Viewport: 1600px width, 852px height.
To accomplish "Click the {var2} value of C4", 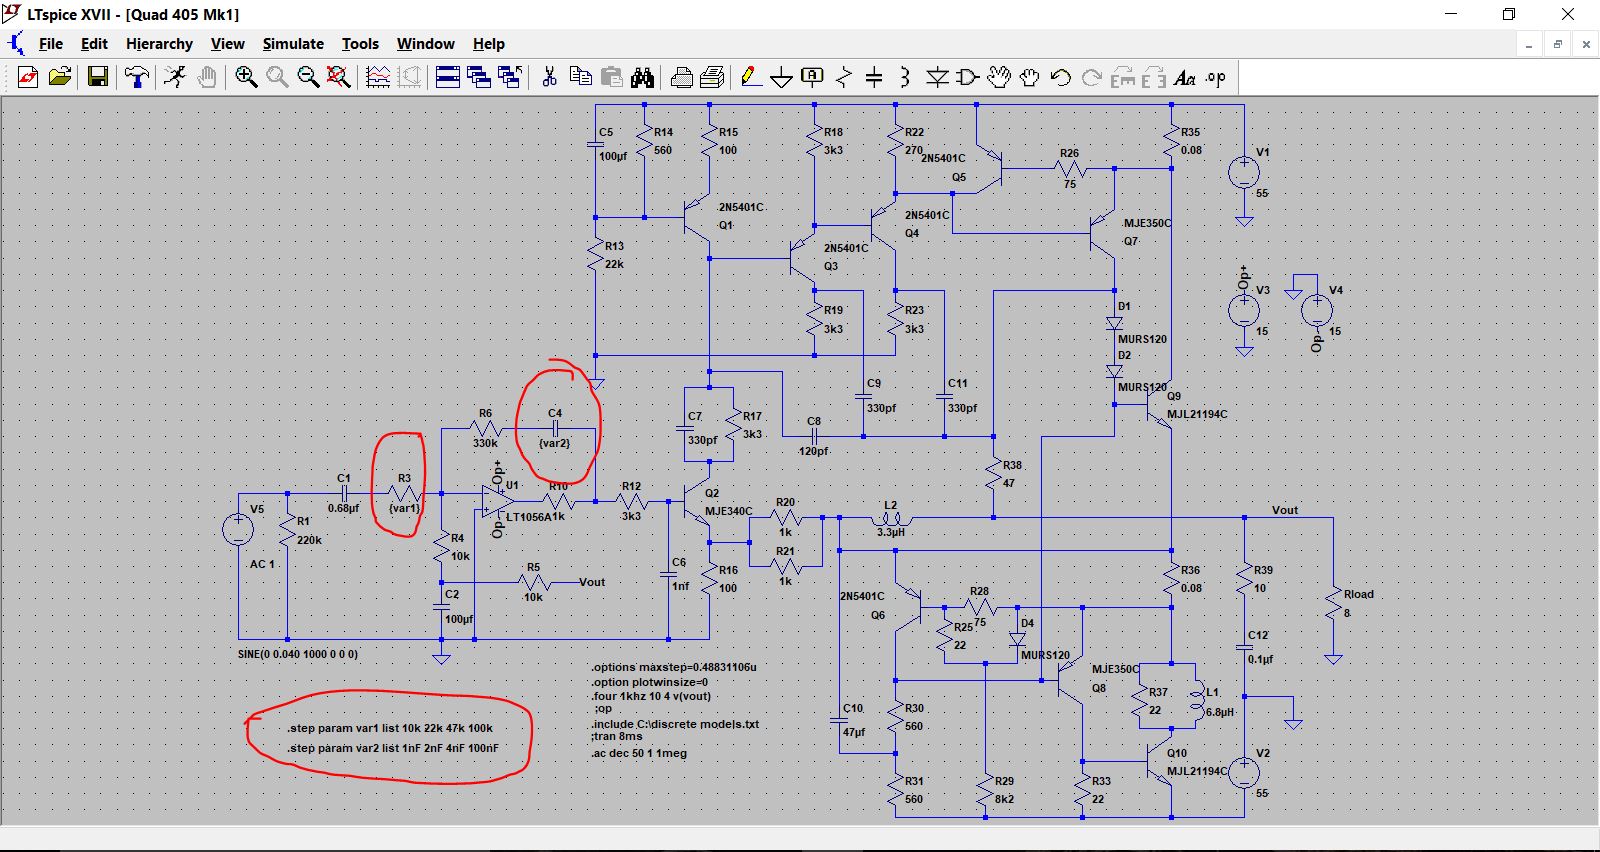I will [x=554, y=443].
